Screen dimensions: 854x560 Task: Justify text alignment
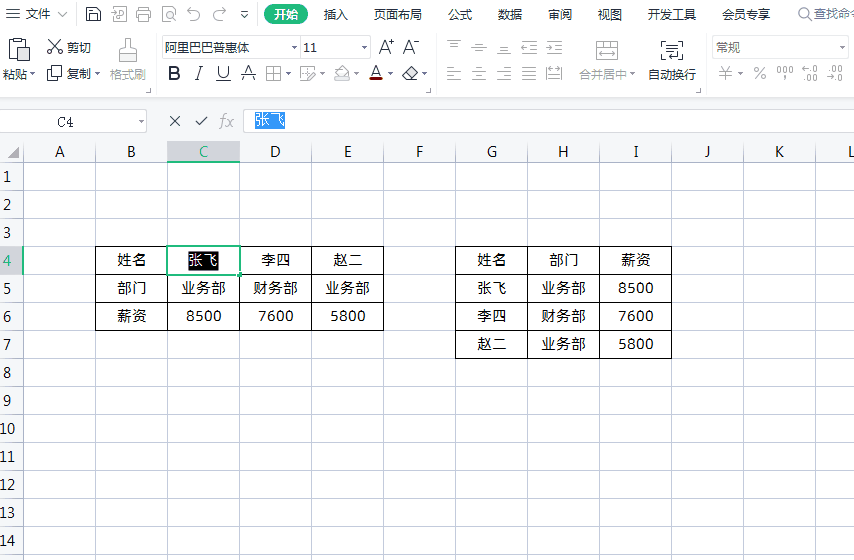click(529, 73)
